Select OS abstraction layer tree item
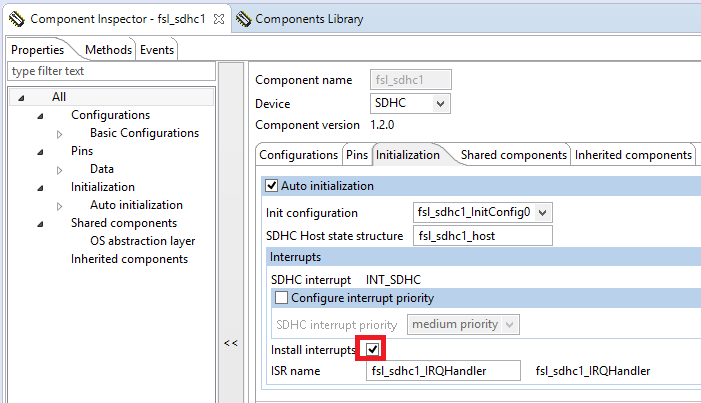 pyautogui.click(x=142, y=241)
